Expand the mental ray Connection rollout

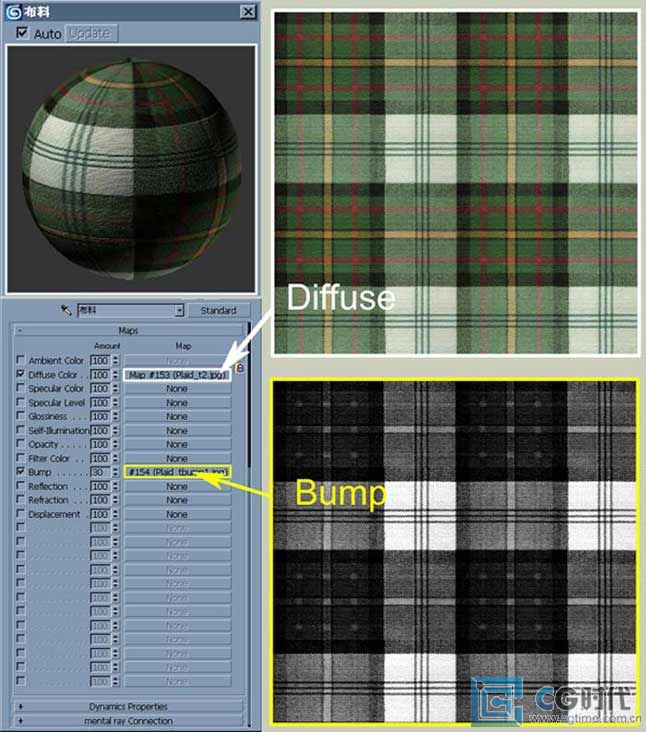point(128,721)
